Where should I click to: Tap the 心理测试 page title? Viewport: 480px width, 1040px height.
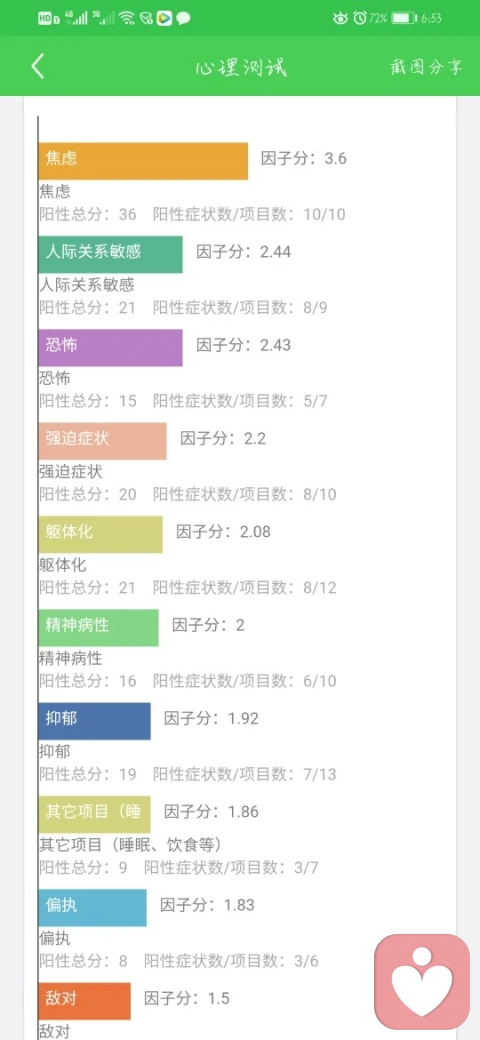(x=241, y=68)
